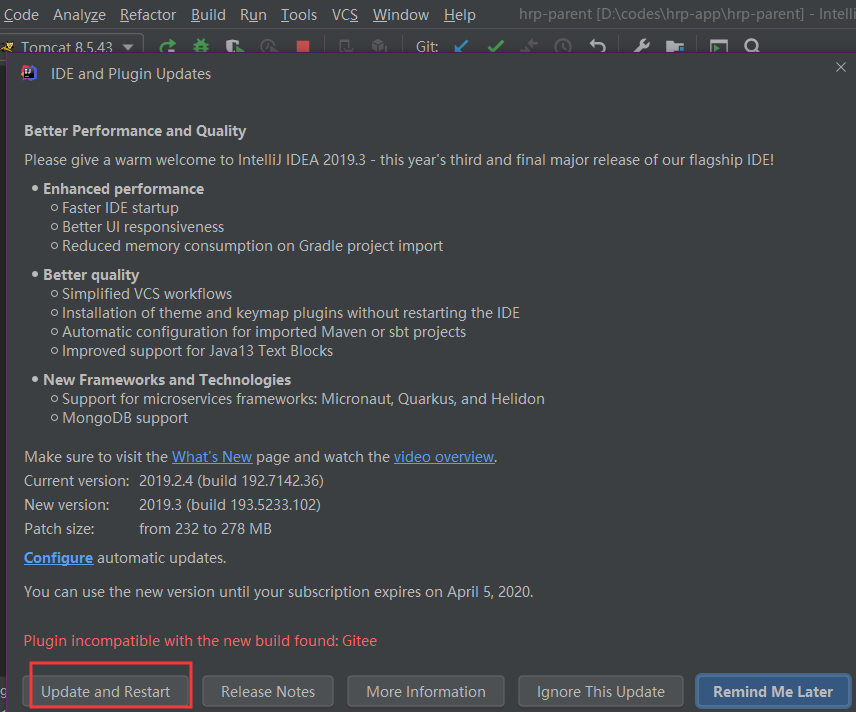The width and height of the screenshot is (856, 712).
Task: Open Search Everywhere magnifier icon
Action: pyautogui.click(x=752, y=46)
